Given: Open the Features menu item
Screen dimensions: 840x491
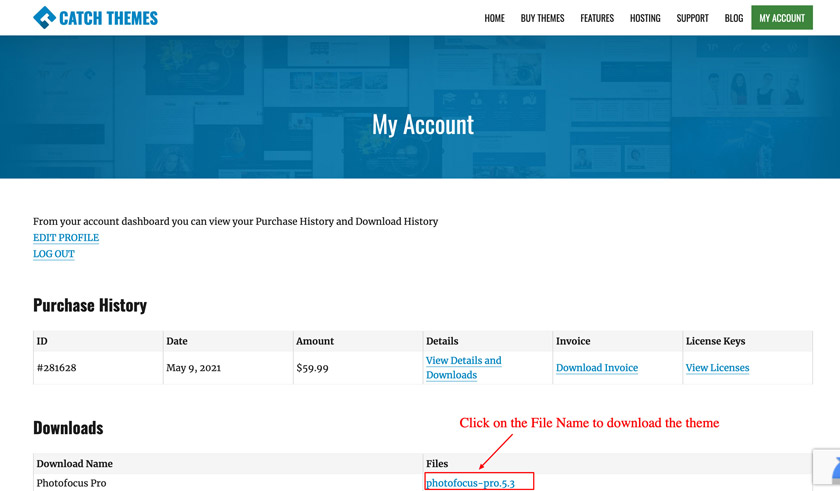Looking at the screenshot, I should coord(597,18).
